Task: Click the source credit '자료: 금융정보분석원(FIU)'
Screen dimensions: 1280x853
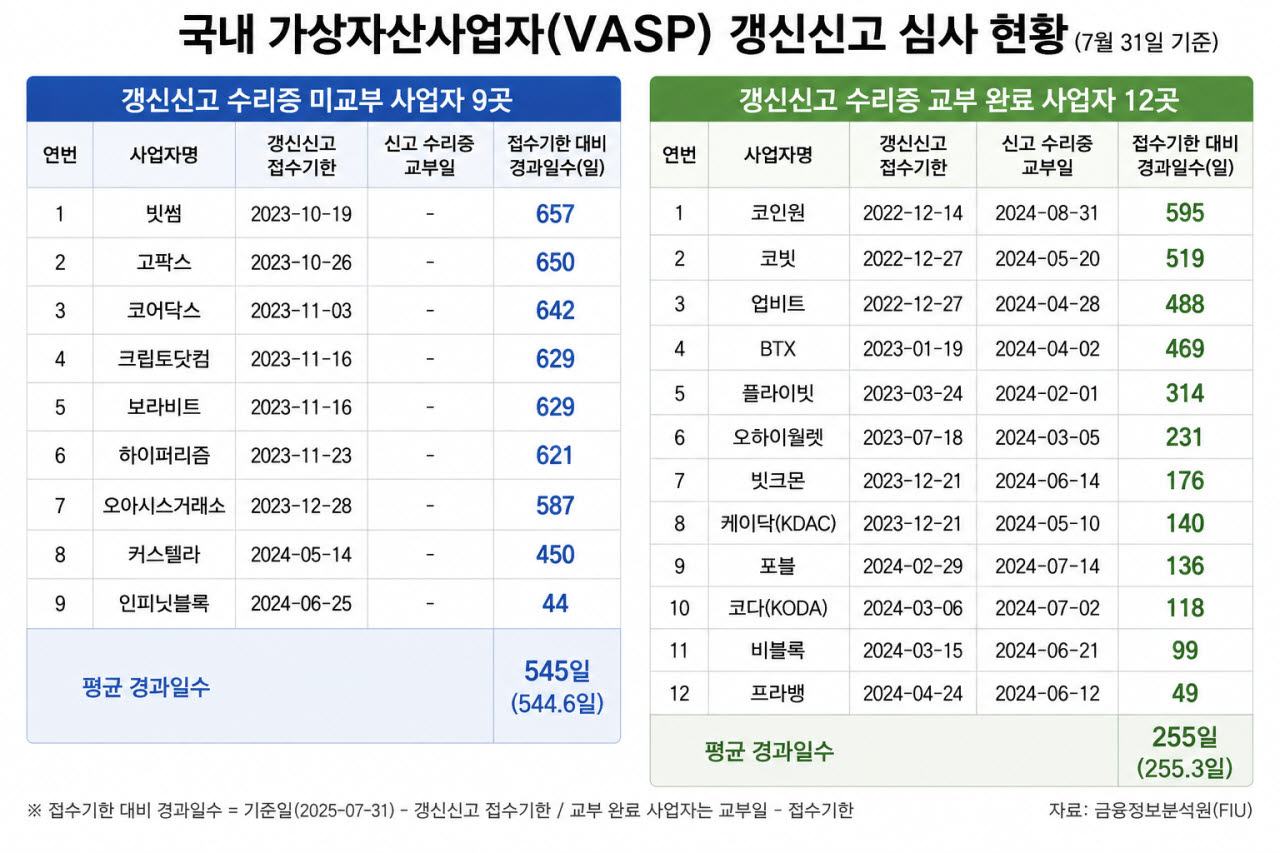Action: point(1150,811)
